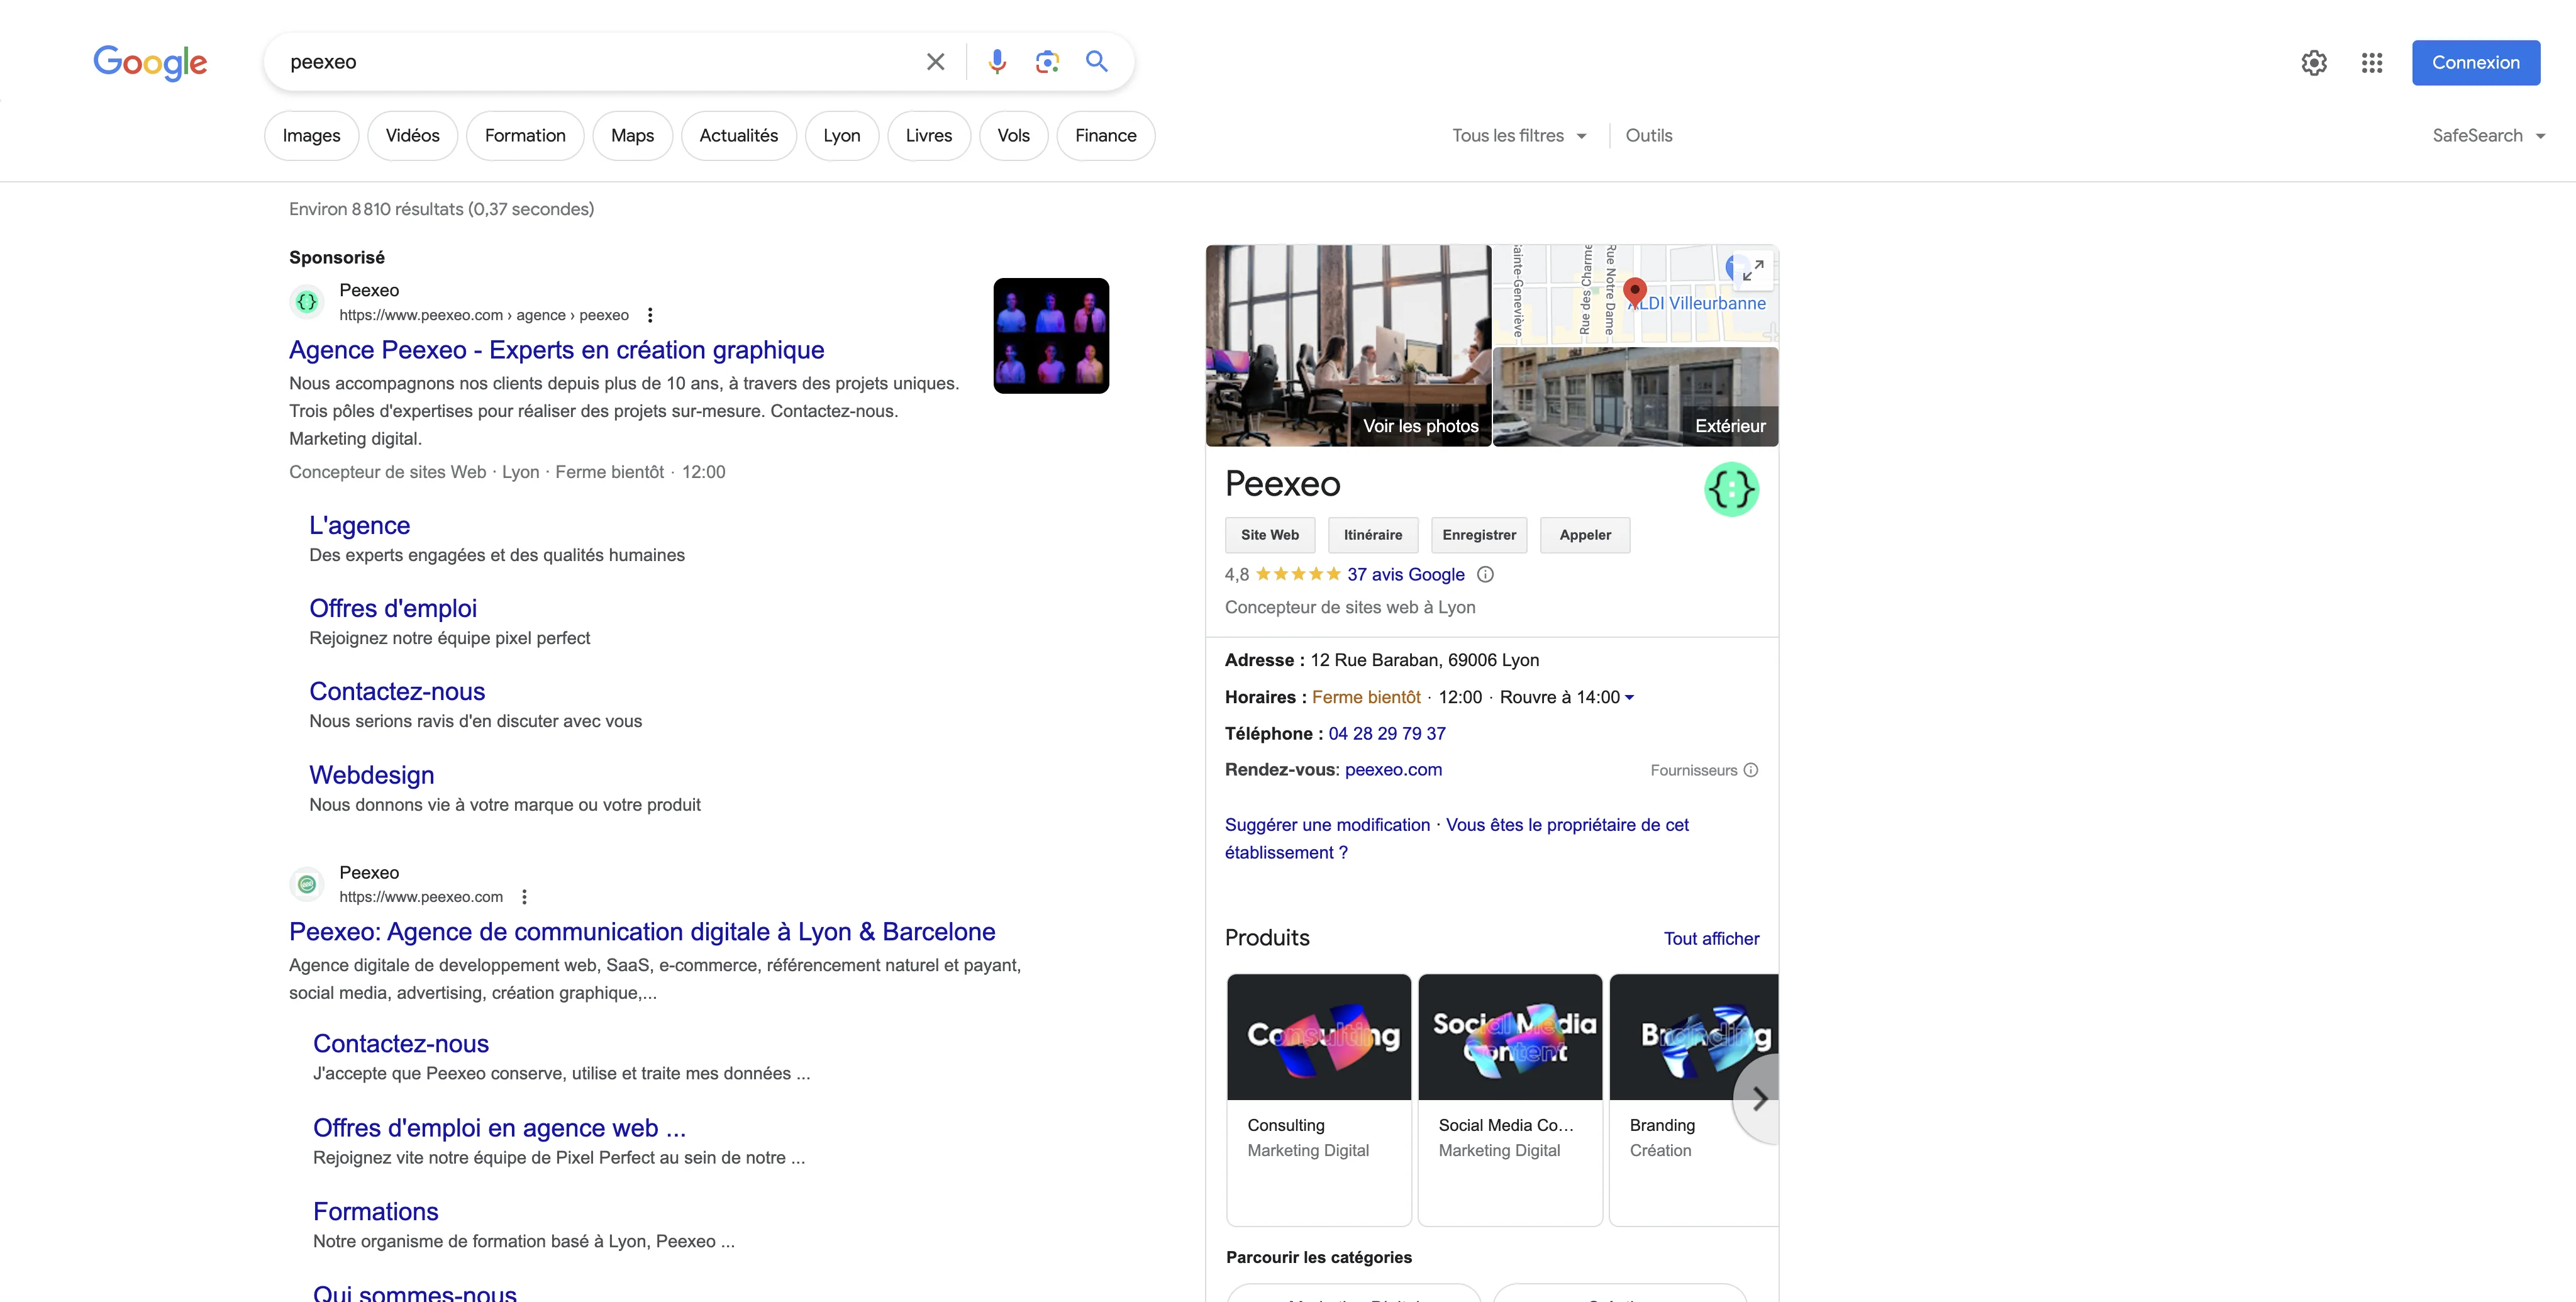Open three-dot menu beside https://www.peexeo.com result
This screenshot has width=2576, height=1302.
[x=524, y=897]
